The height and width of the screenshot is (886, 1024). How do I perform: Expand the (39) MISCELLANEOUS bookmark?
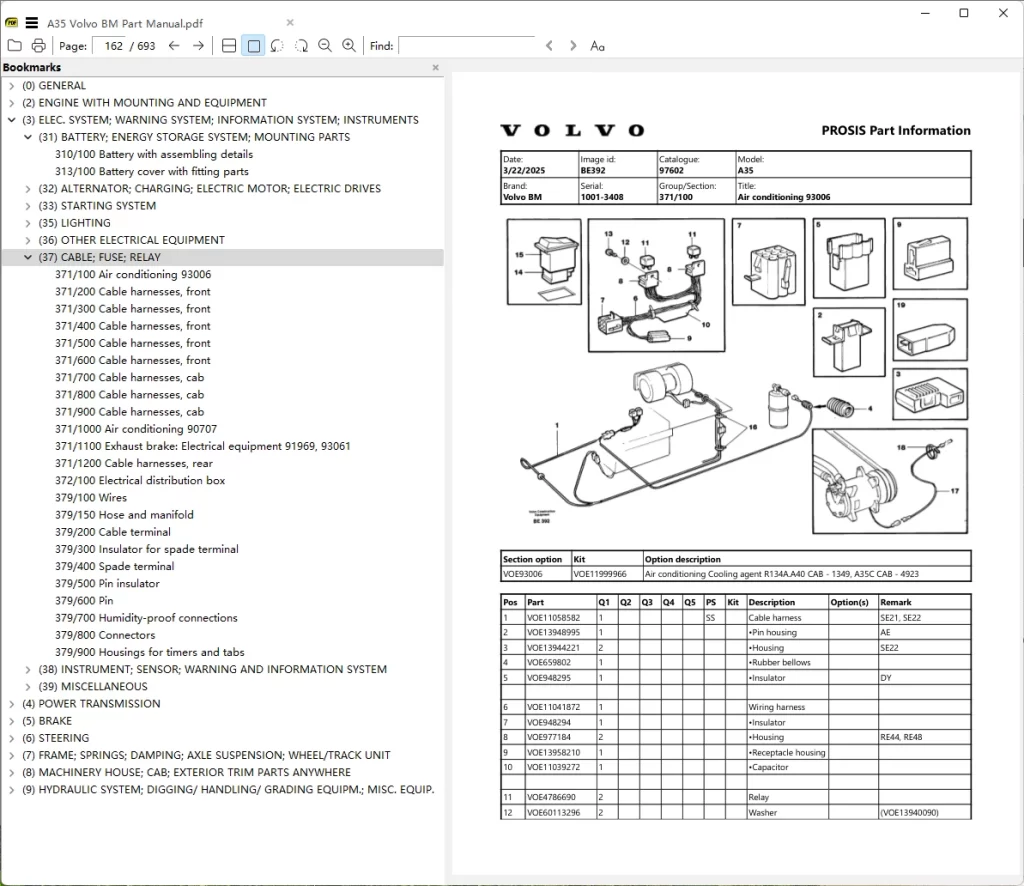[27, 687]
